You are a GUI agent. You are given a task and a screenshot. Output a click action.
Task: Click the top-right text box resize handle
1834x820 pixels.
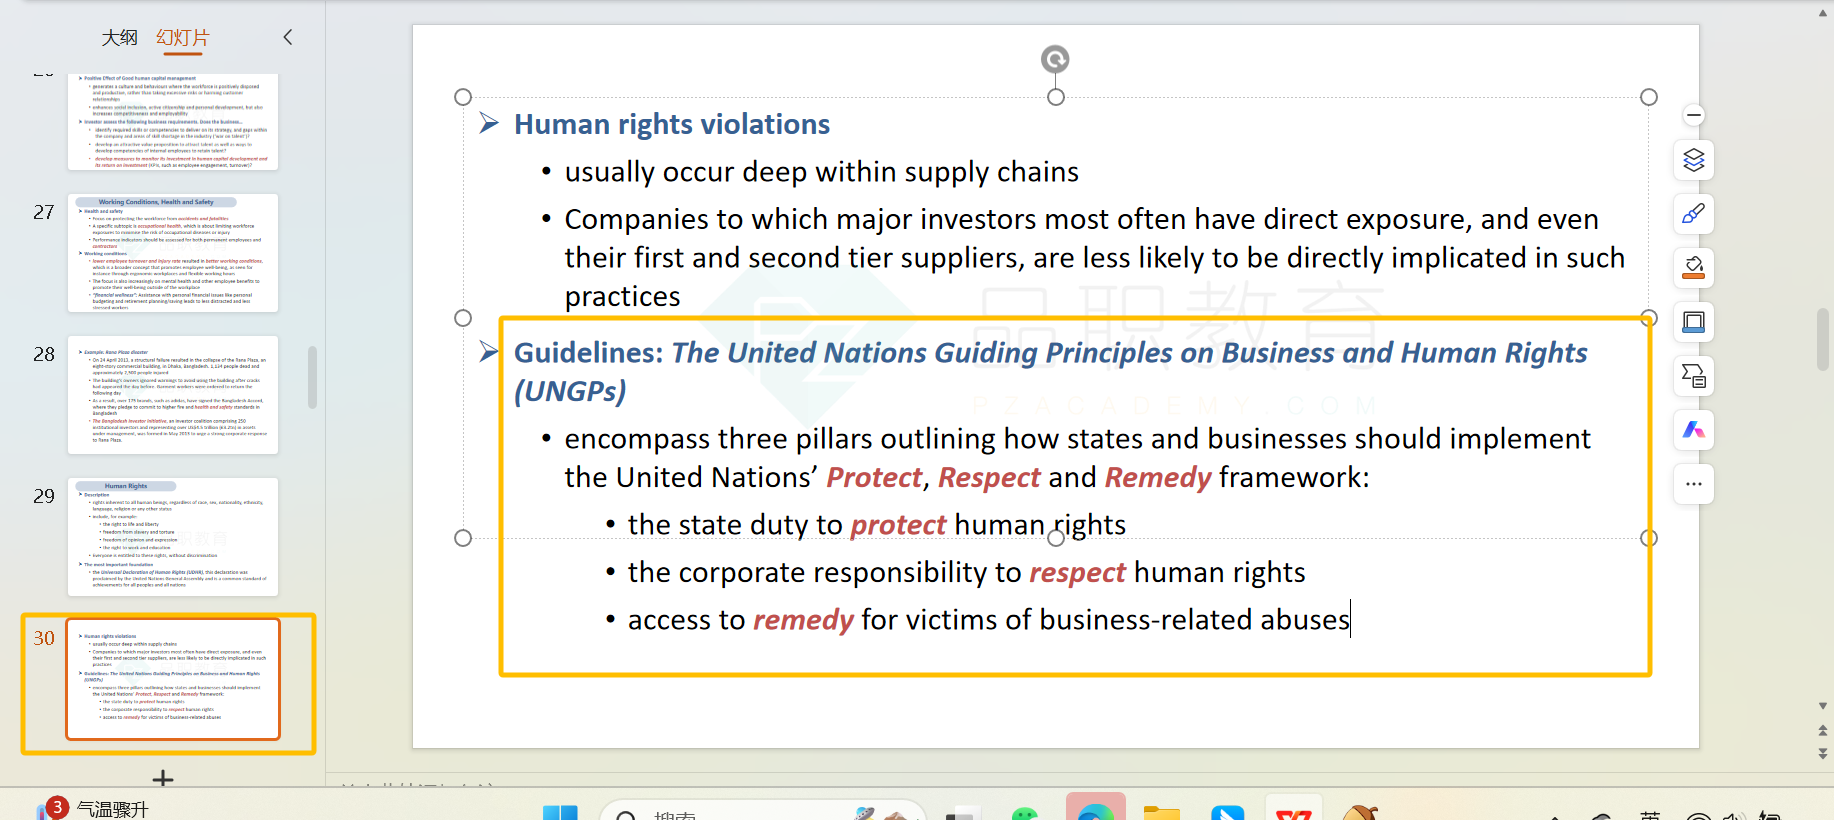click(x=1649, y=97)
